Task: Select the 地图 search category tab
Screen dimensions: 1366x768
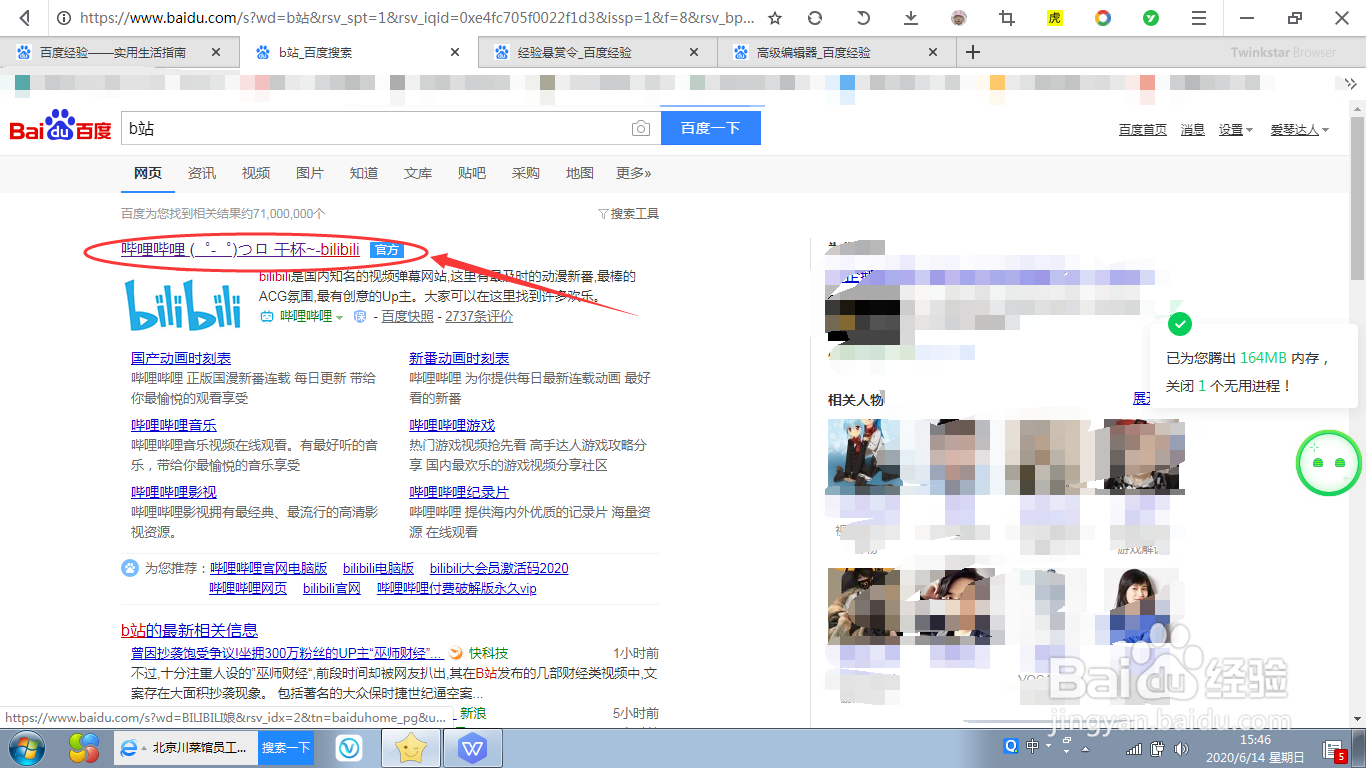Action: 580,173
